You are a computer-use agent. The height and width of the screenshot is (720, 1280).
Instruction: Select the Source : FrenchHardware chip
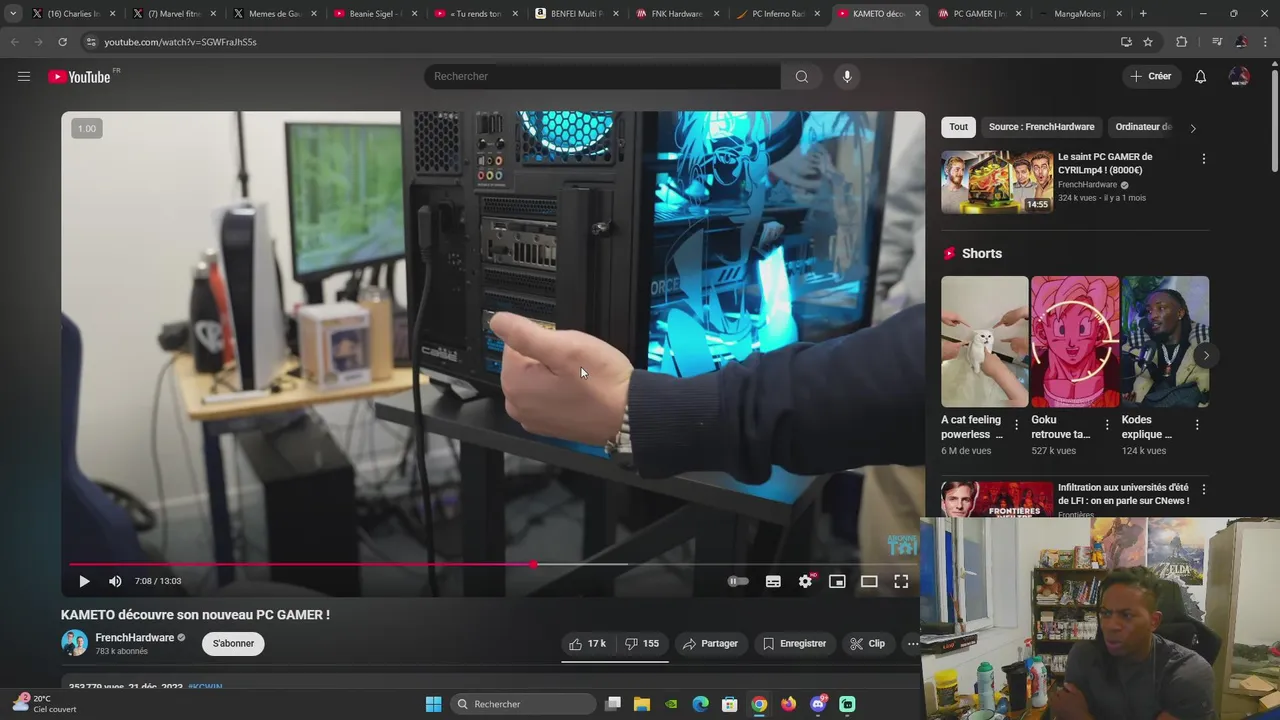pyautogui.click(x=1041, y=127)
